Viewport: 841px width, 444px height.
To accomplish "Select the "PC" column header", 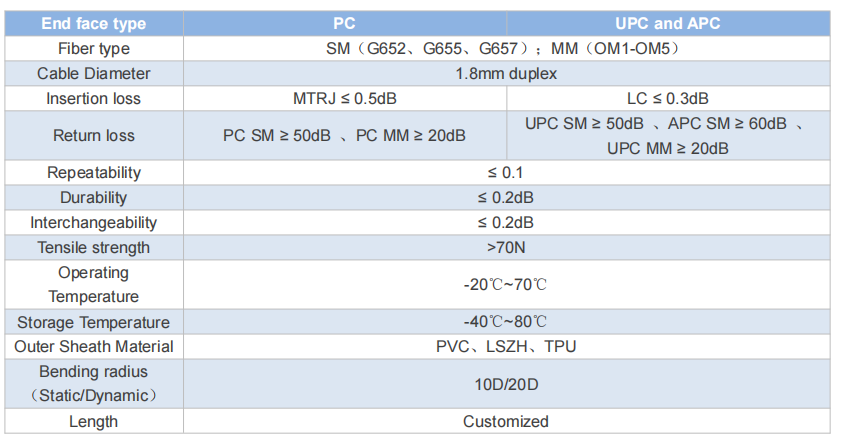I will [344, 24].
